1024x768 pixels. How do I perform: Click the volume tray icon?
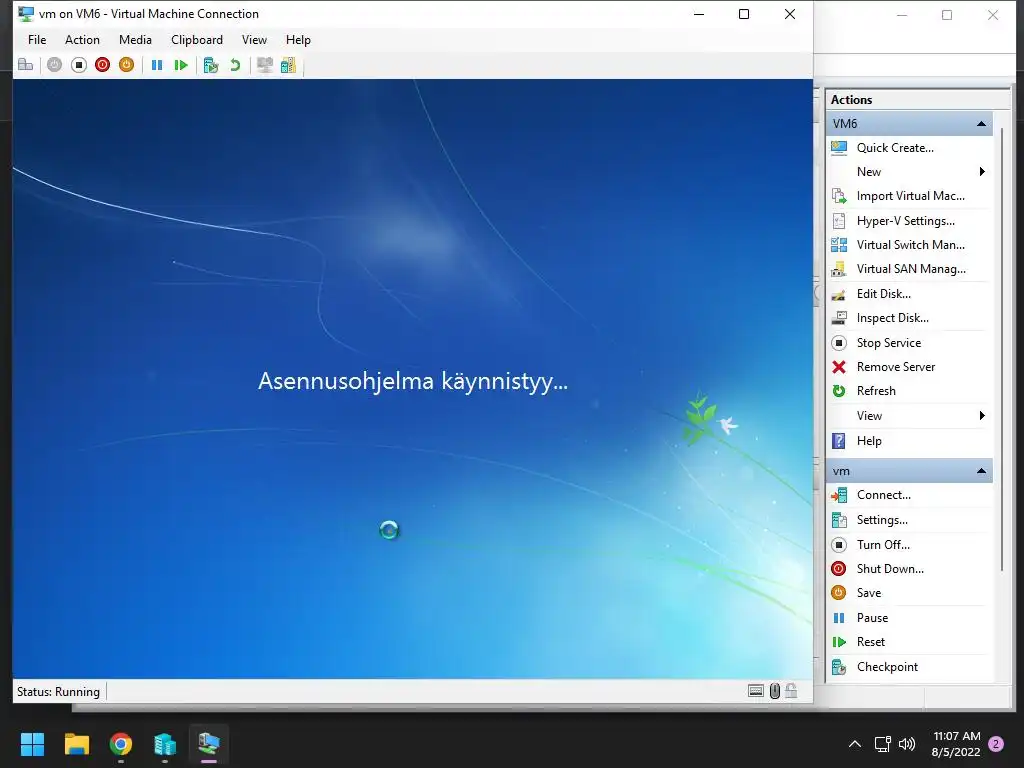coord(906,744)
